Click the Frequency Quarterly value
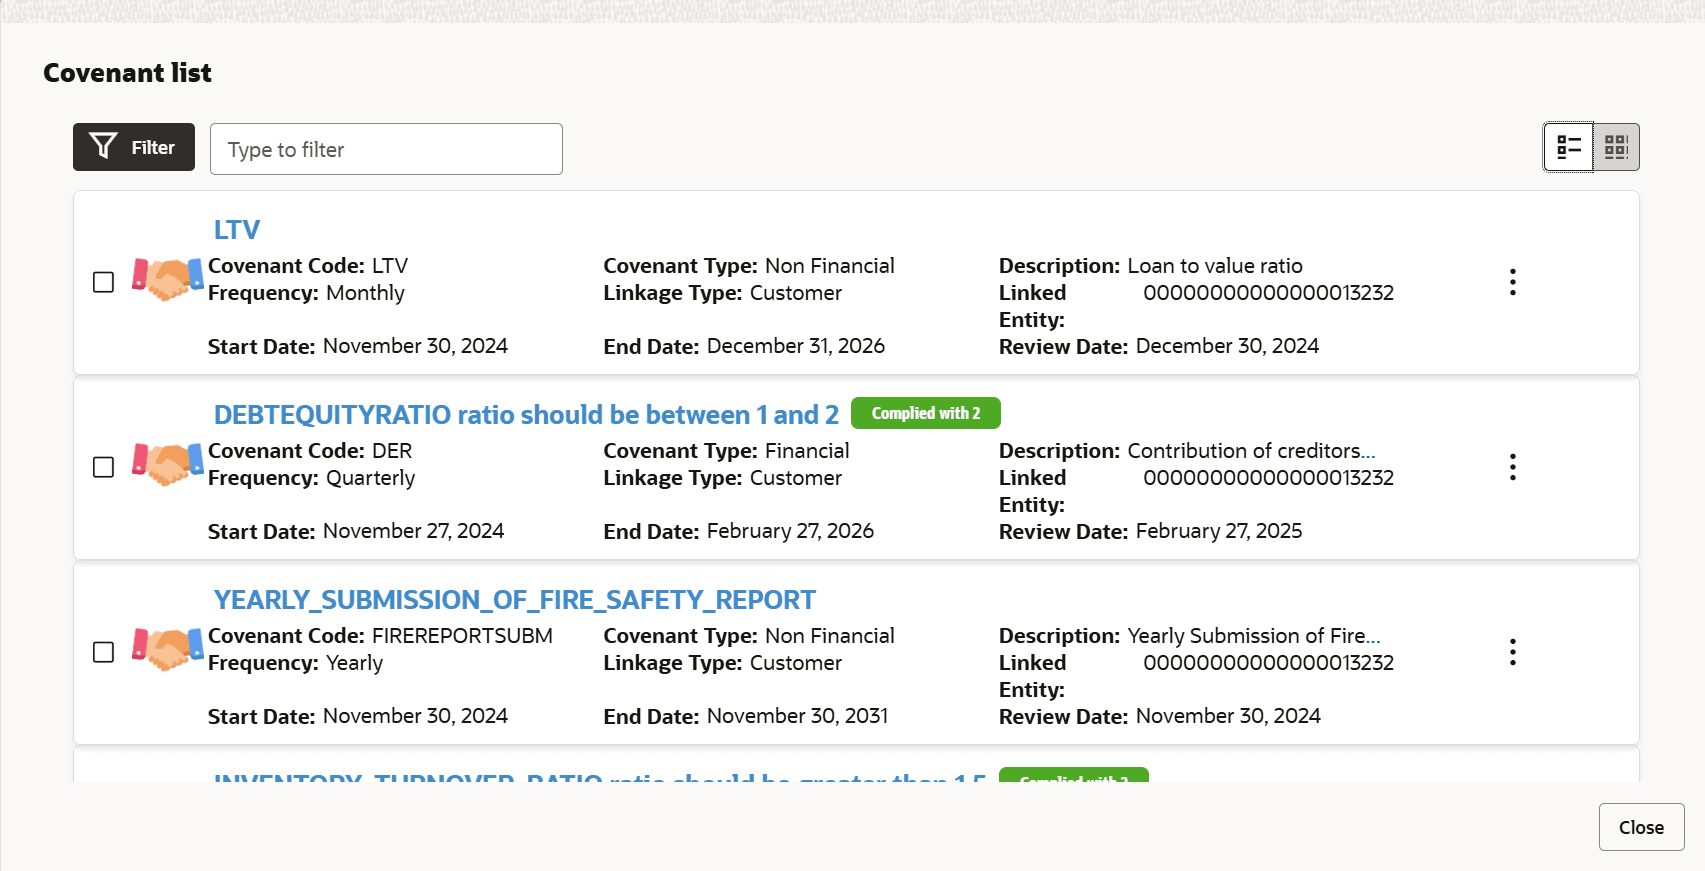The height and width of the screenshot is (871, 1705). [370, 478]
